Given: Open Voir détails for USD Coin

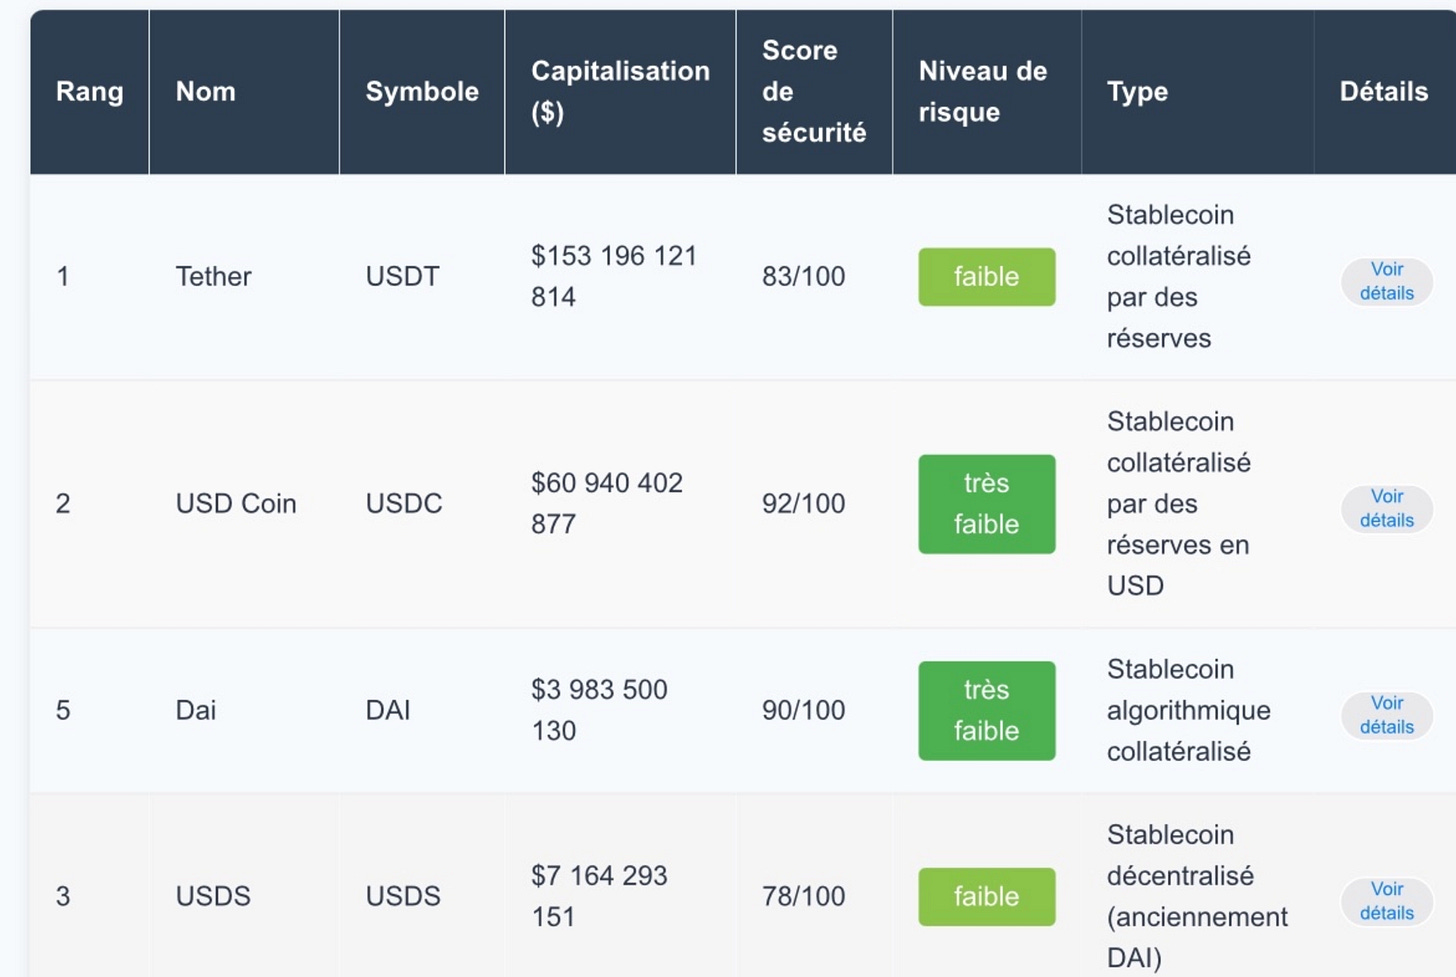Looking at the screenshot, I should click(x=1386, y=508).
